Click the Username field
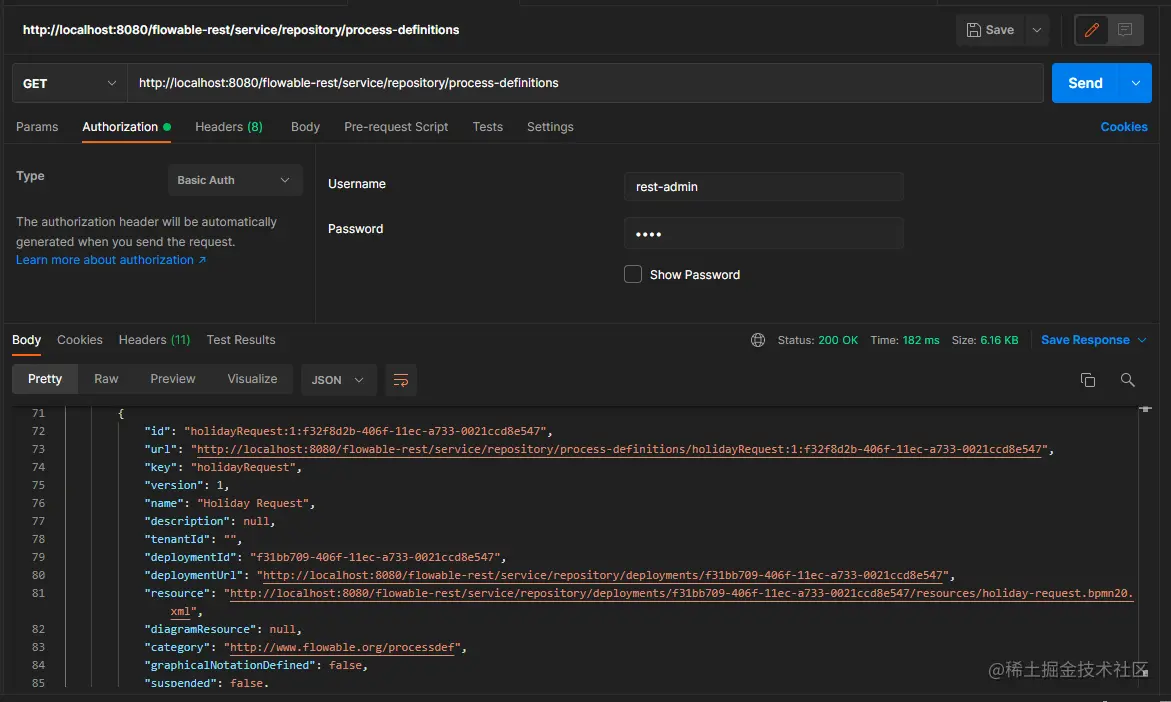The width and height of the screenshot is (1171, 702). click(763, 187)
